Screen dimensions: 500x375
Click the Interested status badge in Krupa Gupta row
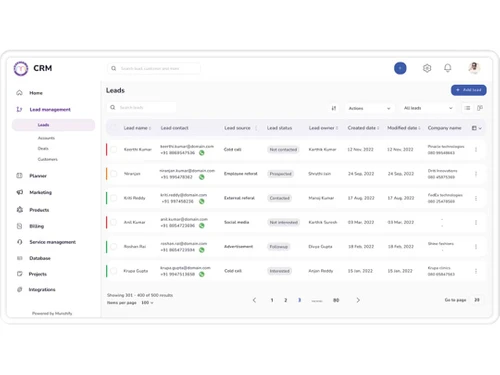pyautogui.click(x=280, y=271)
